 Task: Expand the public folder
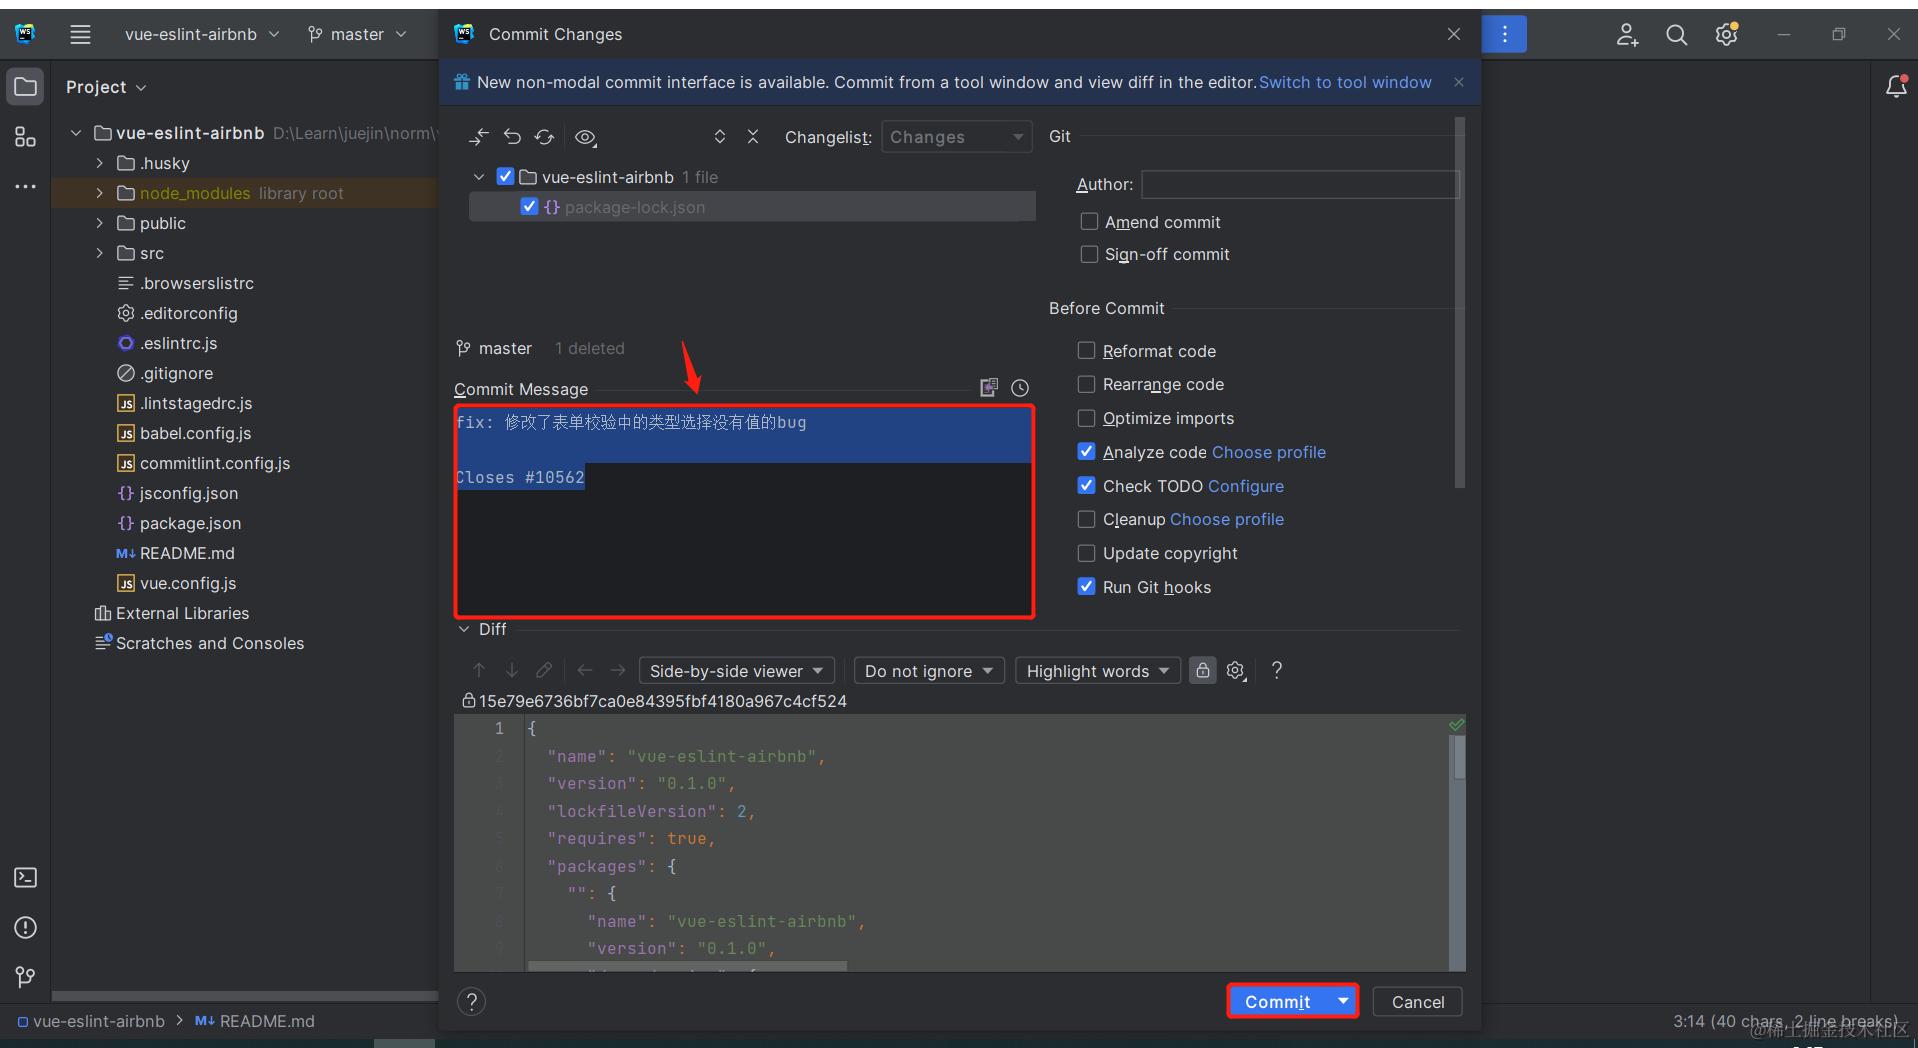(99, 223)
